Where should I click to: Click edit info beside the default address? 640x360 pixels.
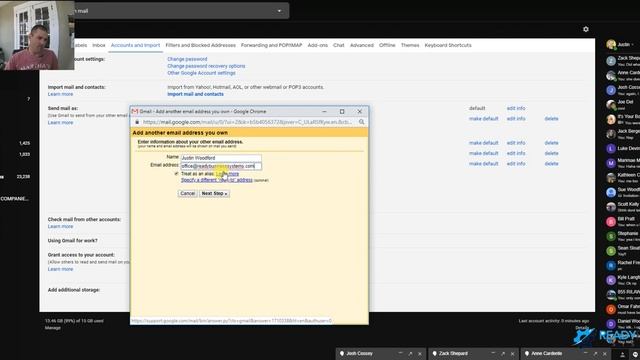coord(516,109)
